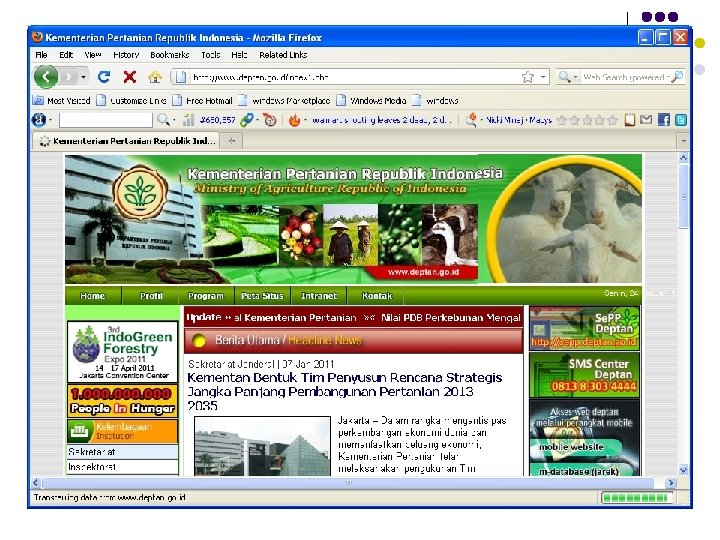720x540 pixels.
Task: Reload the page with the blue refresh icon
Action: pos(104,77)
